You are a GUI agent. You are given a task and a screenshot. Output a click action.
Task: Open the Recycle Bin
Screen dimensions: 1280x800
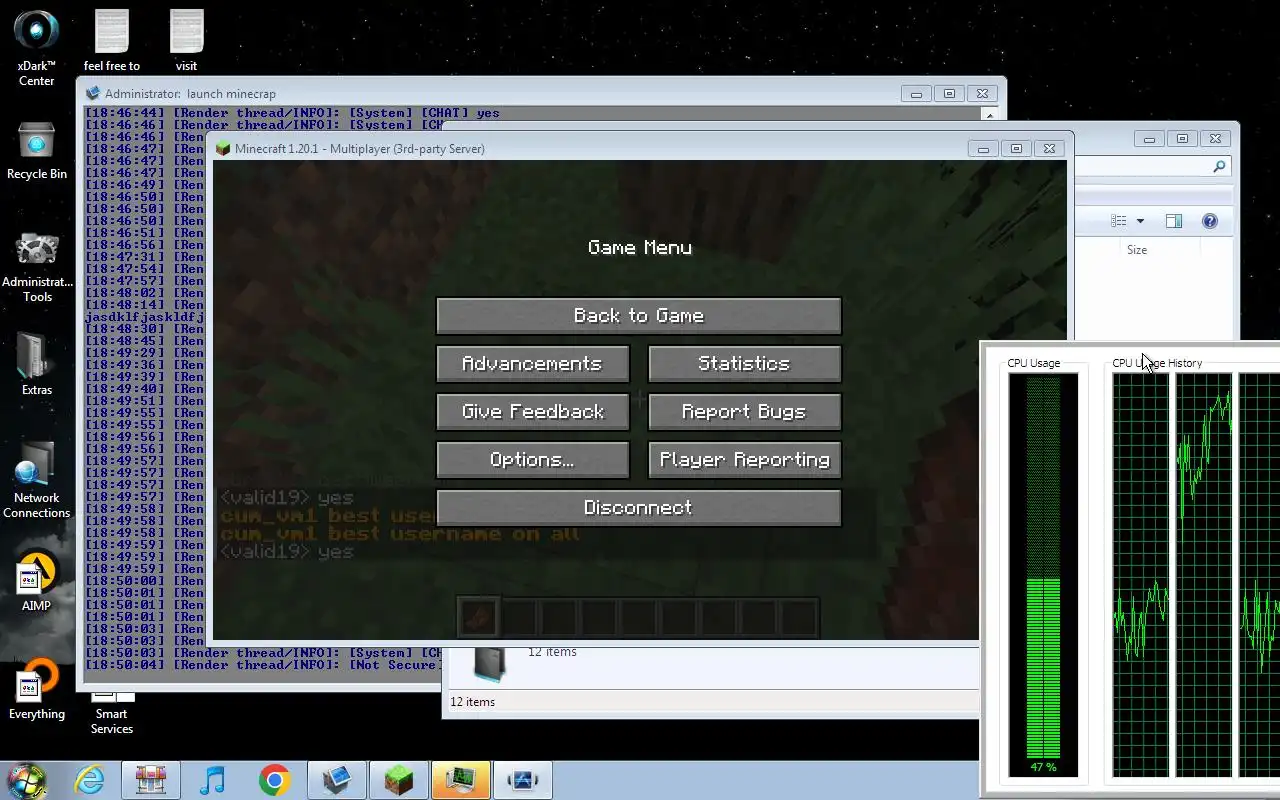tap(36, 152)
